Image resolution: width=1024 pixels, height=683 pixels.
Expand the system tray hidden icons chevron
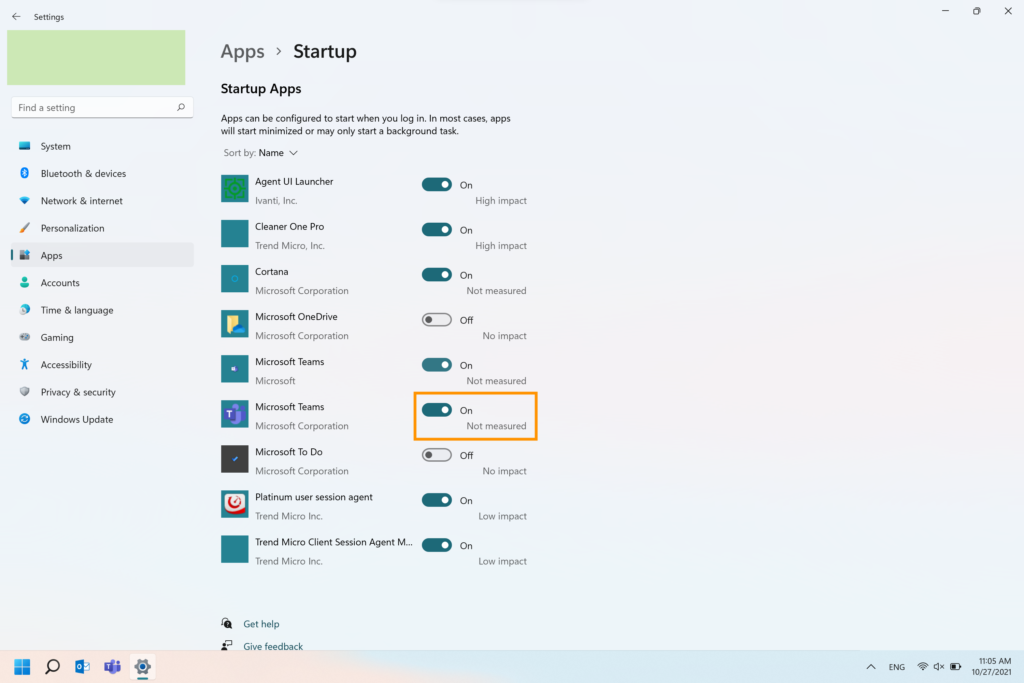[x=870, y=667]
